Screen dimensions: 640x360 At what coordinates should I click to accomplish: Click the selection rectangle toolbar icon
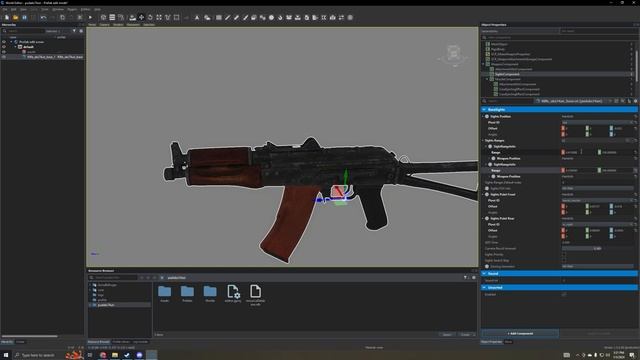click(x=176, y=18)
